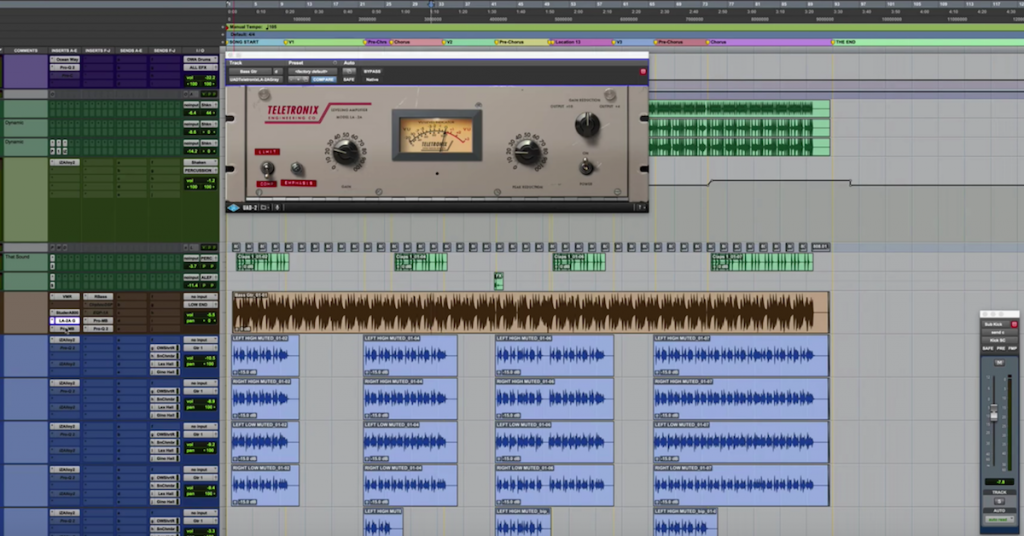Toggle automation Safe in plugin header
1024x536 pixels.
tap(349, 80)
